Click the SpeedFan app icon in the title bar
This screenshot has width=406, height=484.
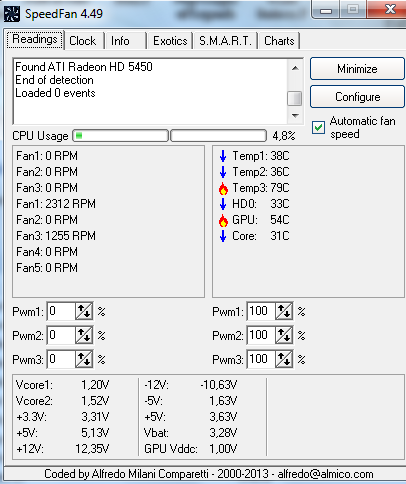[x=12, y=14]
